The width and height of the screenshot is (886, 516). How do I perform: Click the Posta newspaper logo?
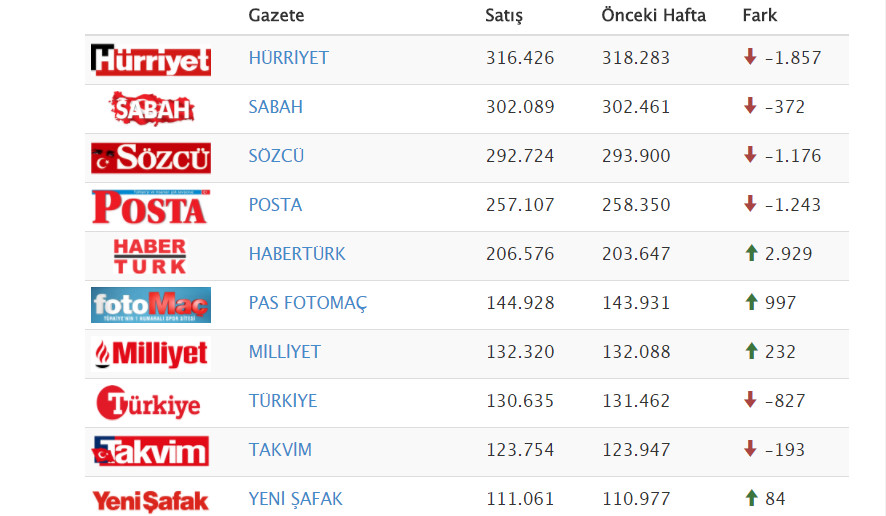point(151,207)
